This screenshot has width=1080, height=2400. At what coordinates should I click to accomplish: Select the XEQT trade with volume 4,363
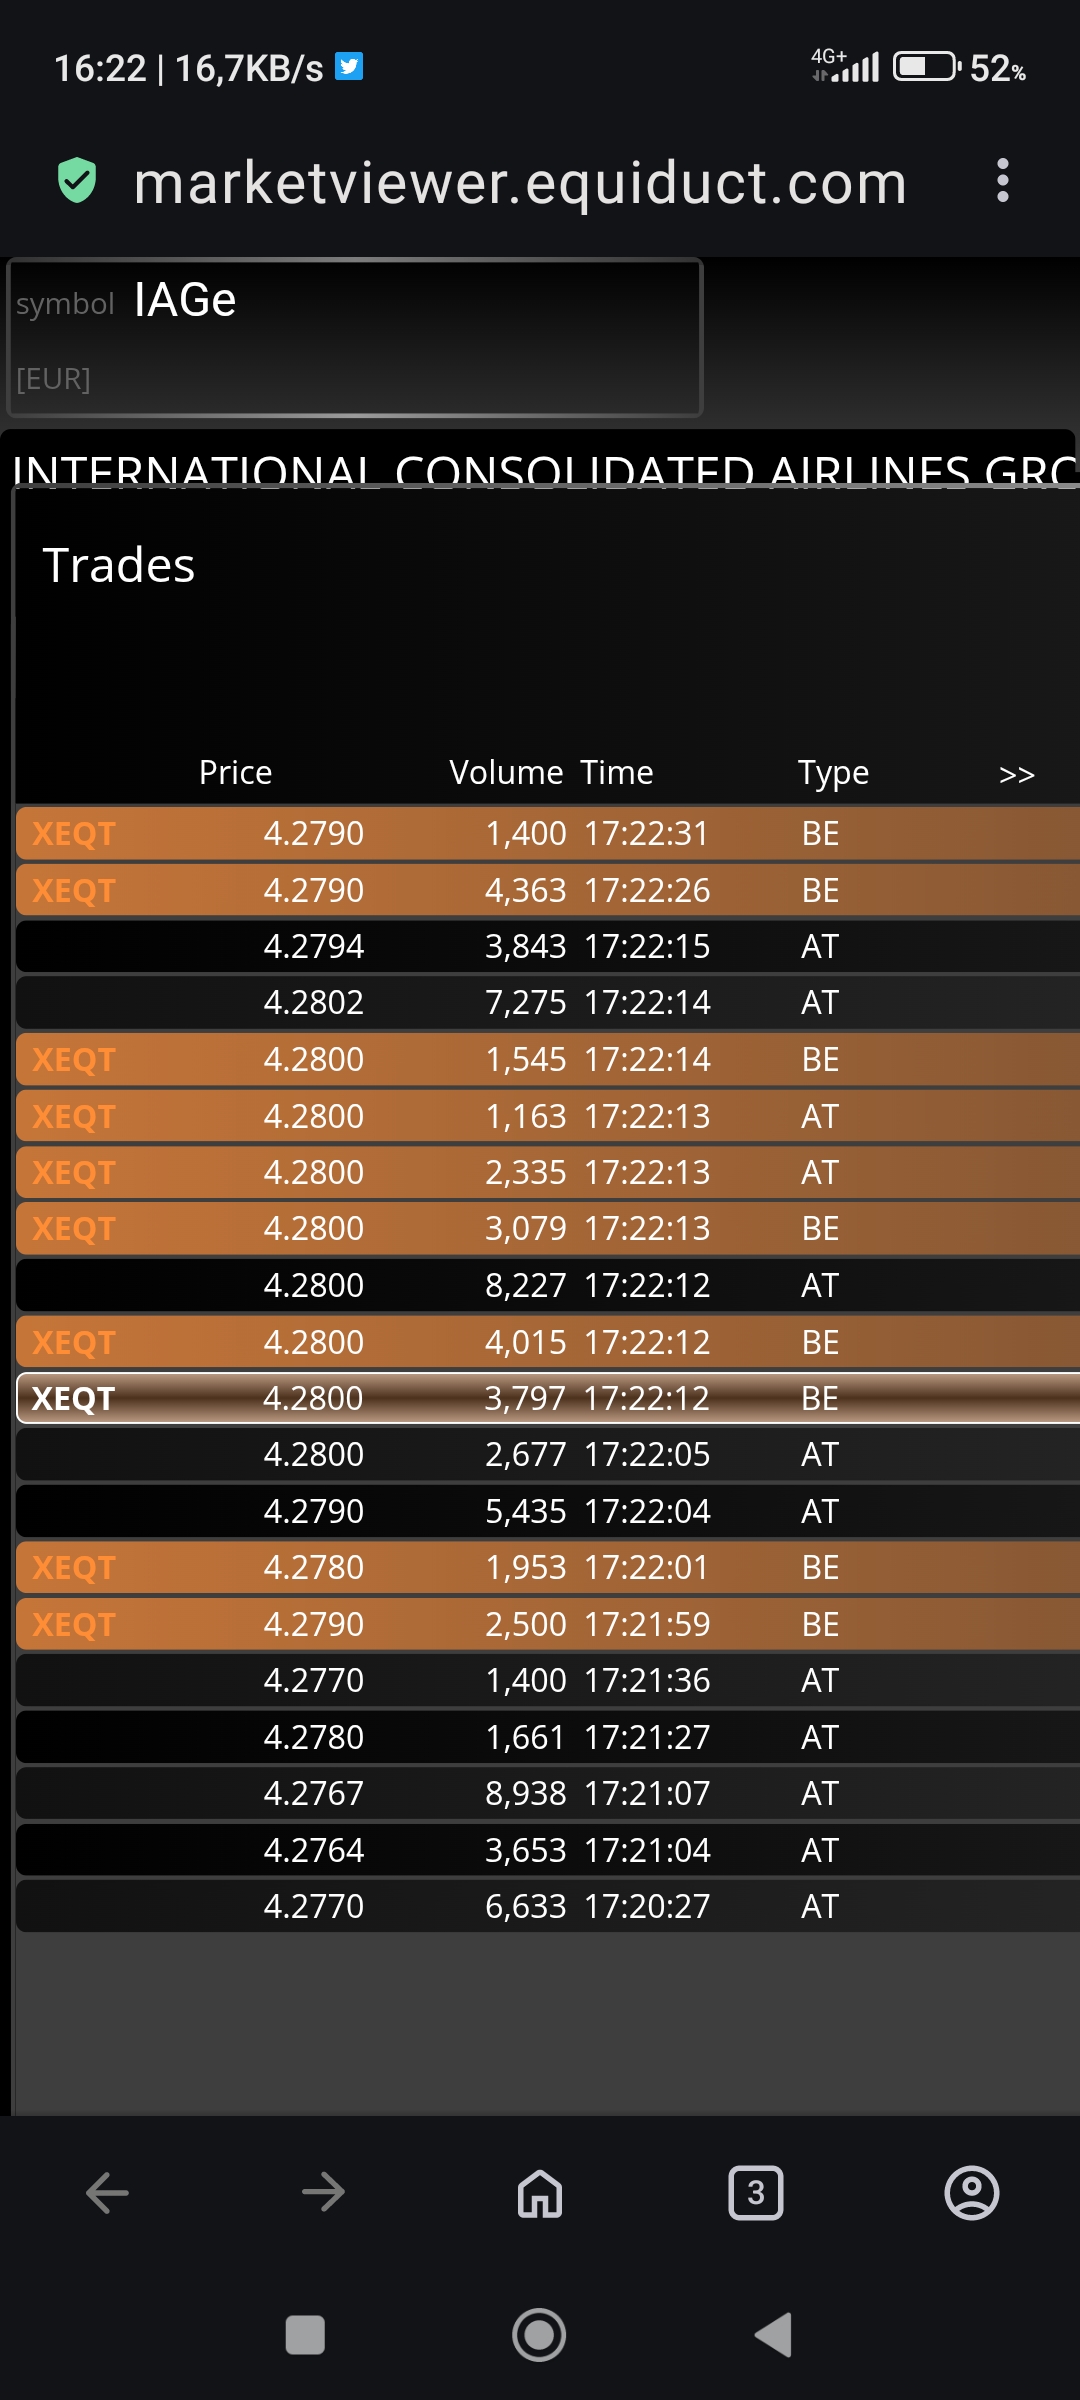coord(548,890)
